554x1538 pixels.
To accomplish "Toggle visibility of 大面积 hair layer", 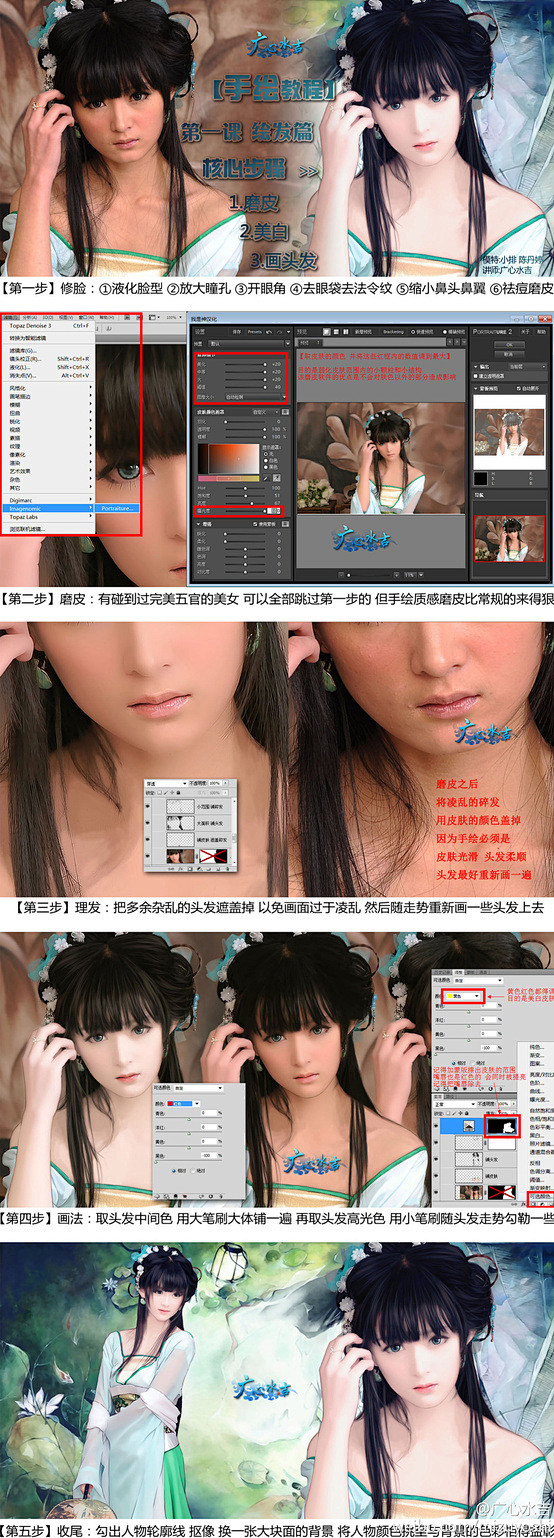I will [x=149, y=823].
